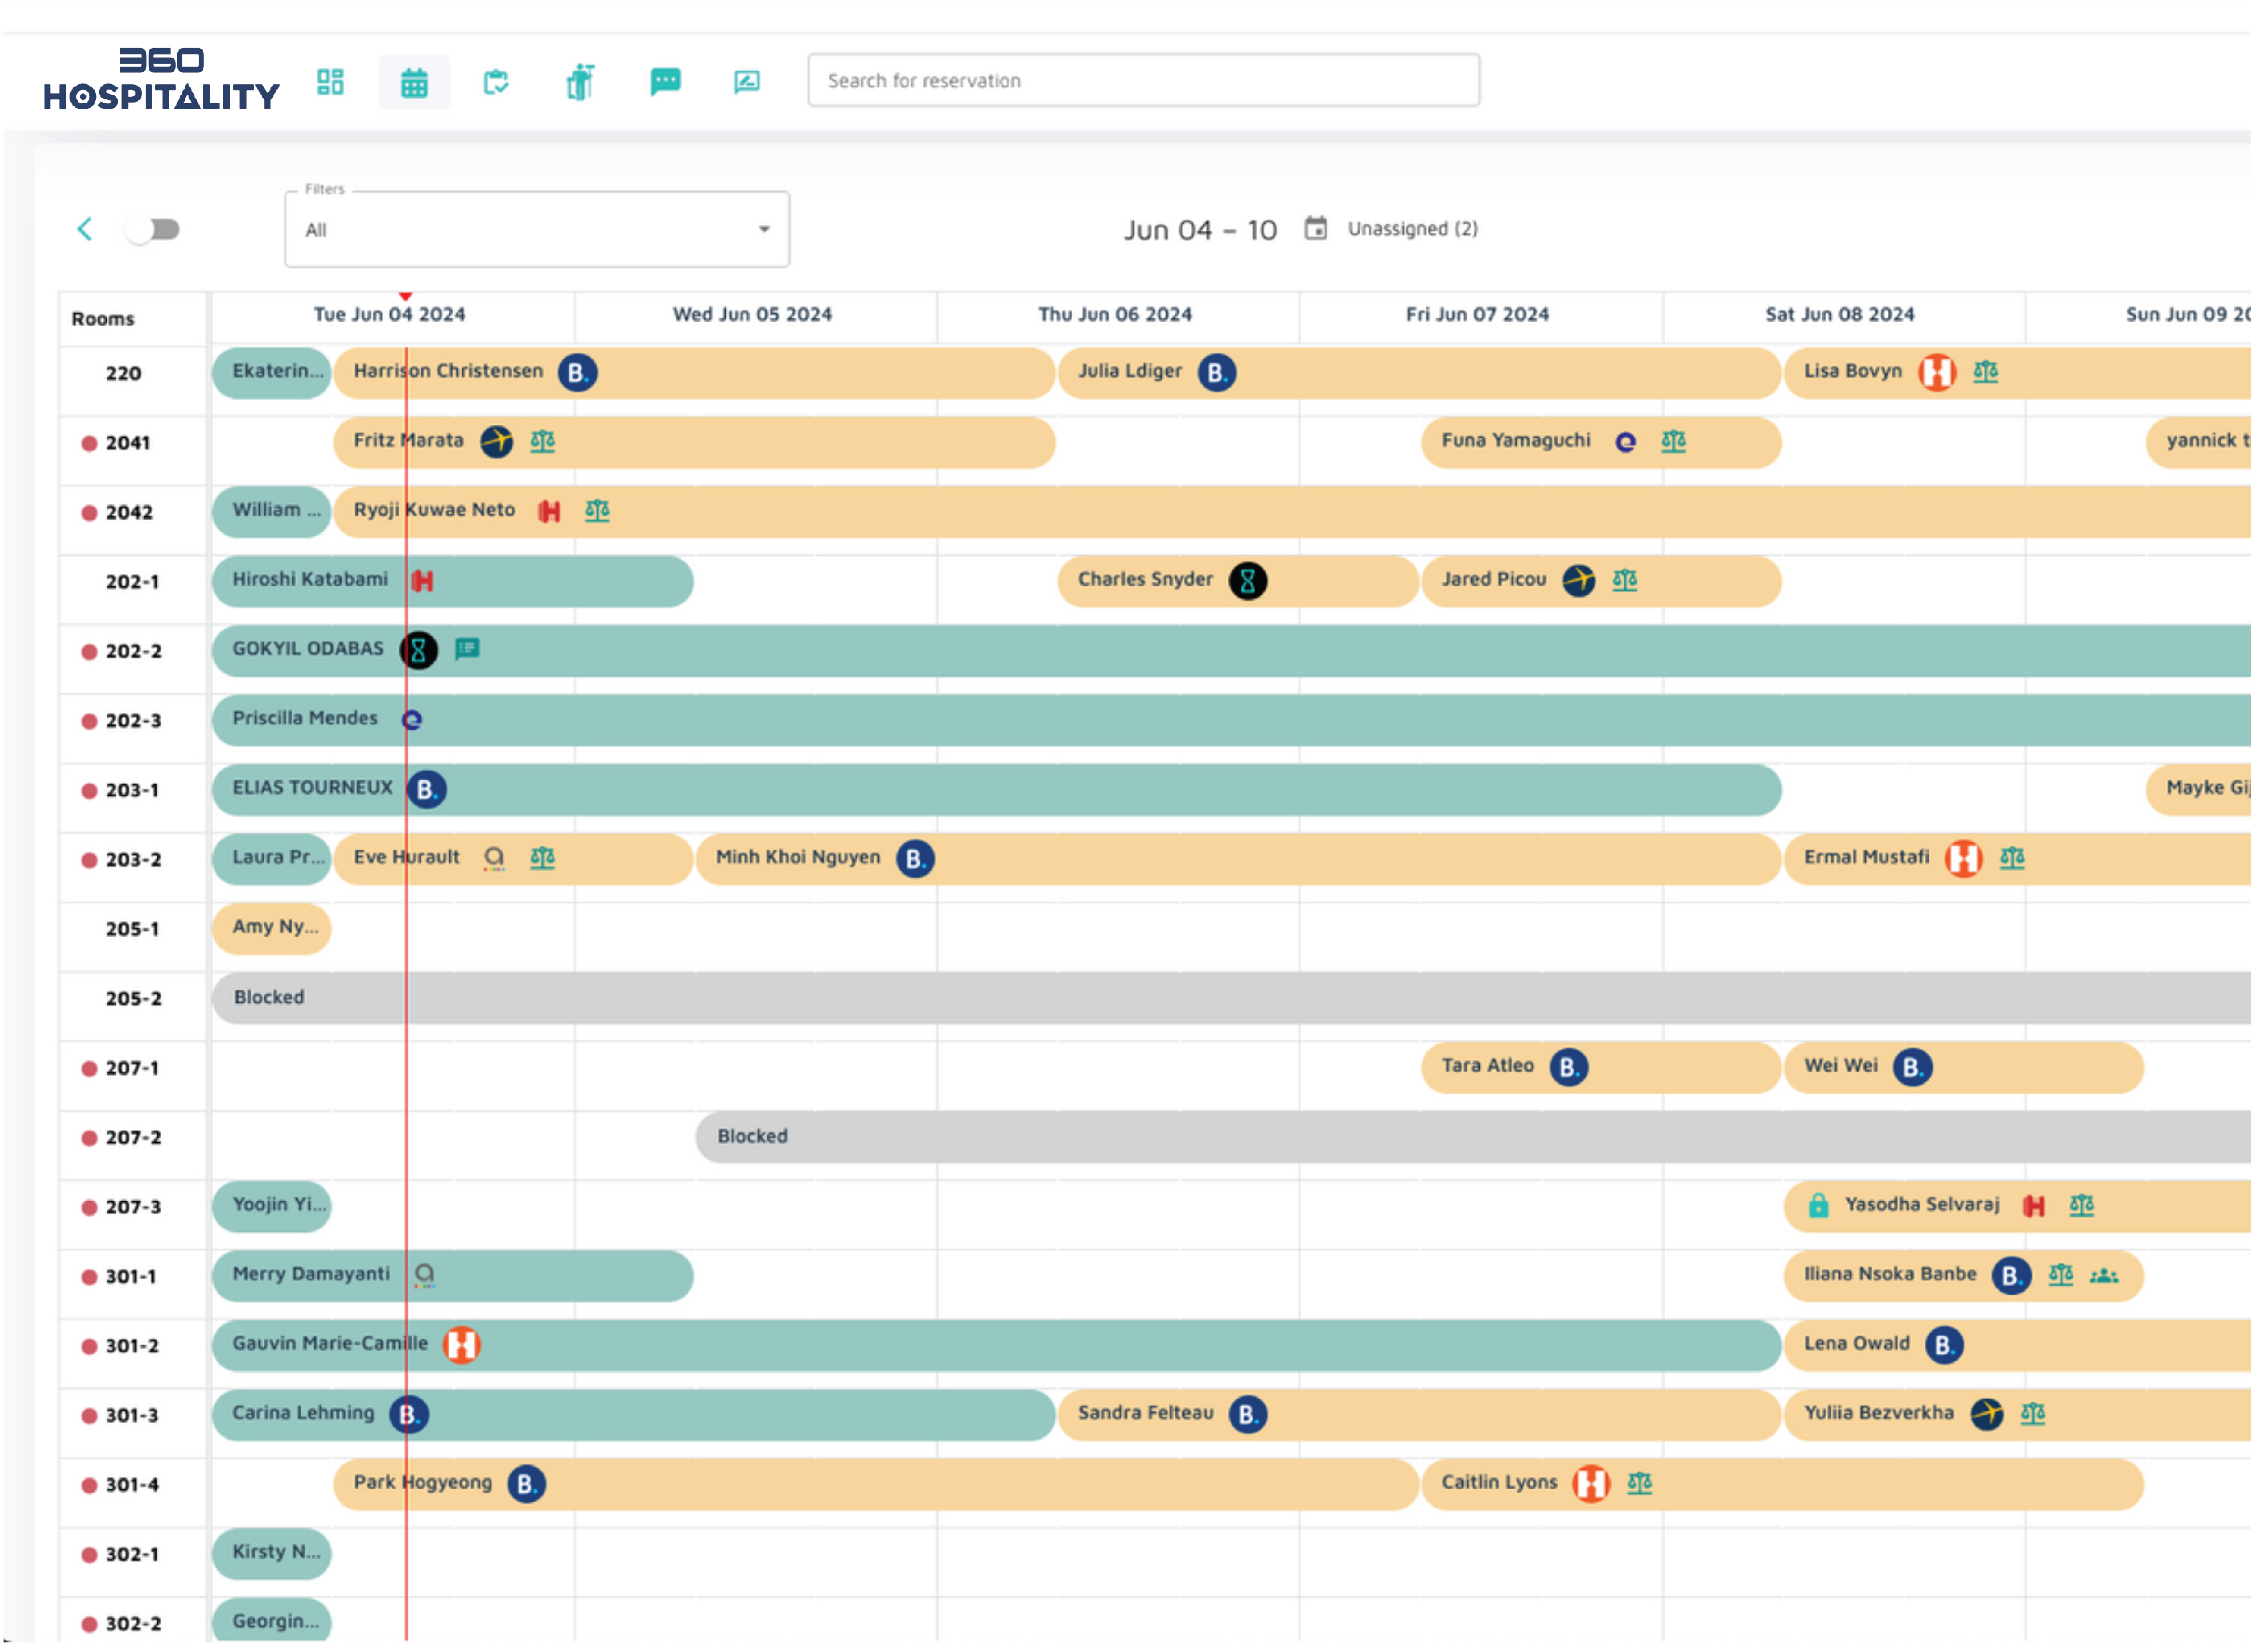The image size is (2251, 1652).
Task: Click the balance scale icon on Fritz Marata
Action: 542,441
